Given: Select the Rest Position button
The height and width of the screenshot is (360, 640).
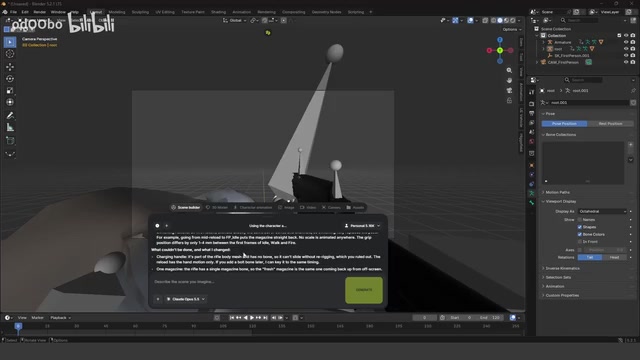Looking at the screenshot, I should coord(610,124).
